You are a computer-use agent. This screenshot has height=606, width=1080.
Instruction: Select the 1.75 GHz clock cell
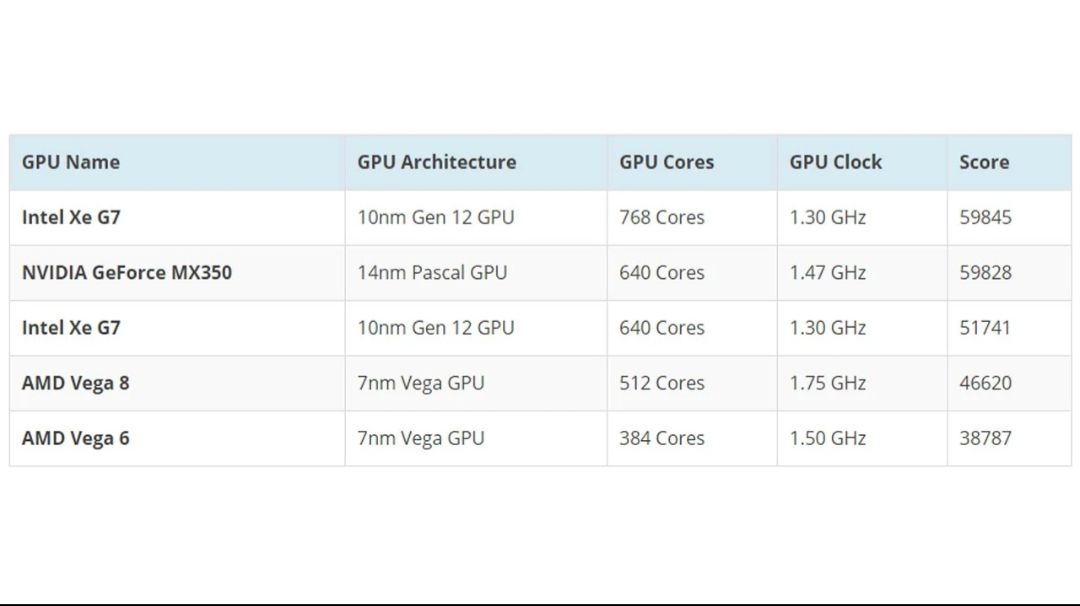pos(828,382)
